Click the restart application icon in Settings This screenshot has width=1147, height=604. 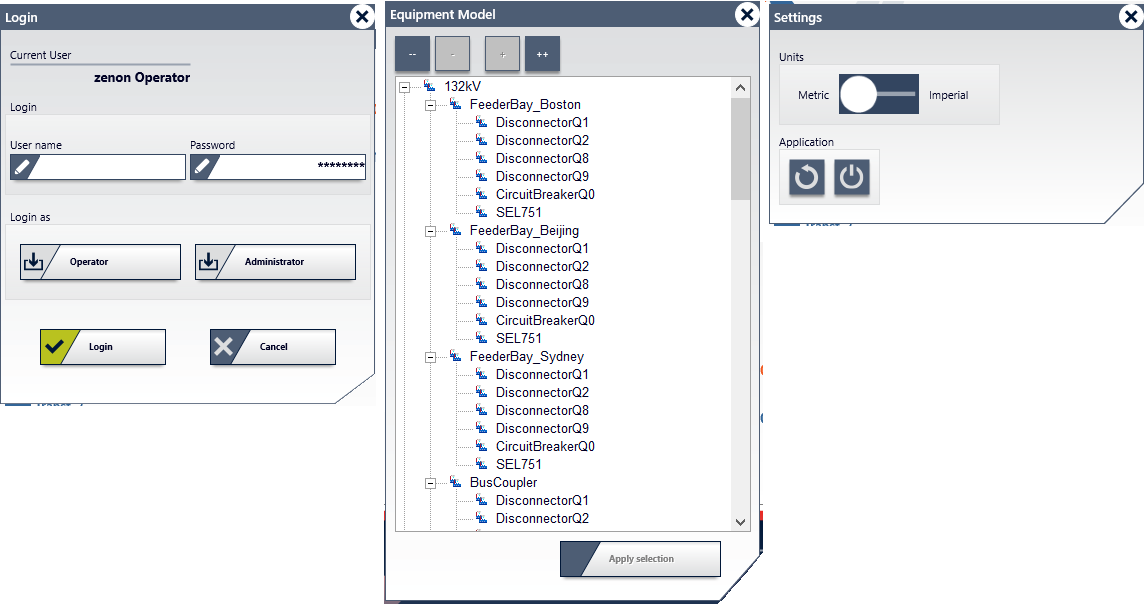click(806, 178)
